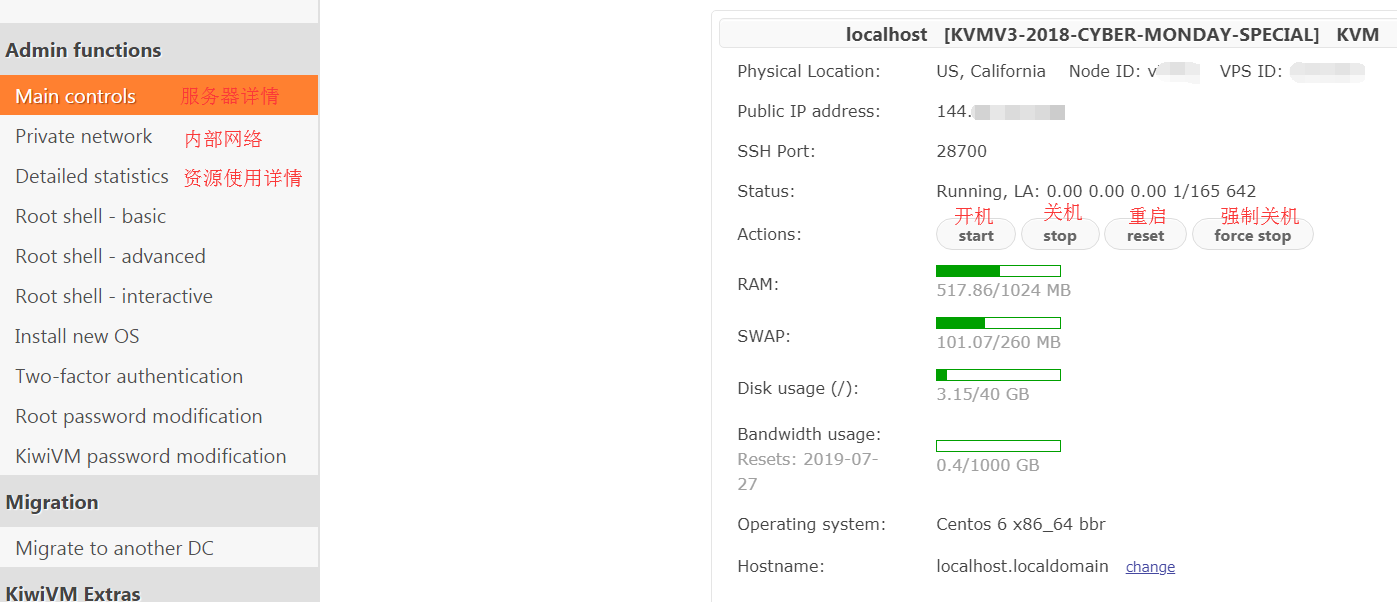The height and width of the screenshot is (602, 1397).
Task: Select Private network menu item
Action: tap(159, 136)
